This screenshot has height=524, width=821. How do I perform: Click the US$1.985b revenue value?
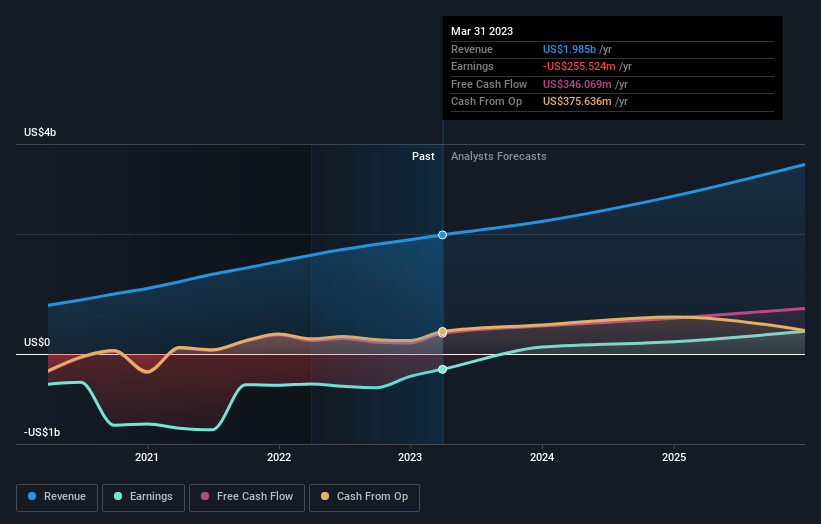point(569,49)
